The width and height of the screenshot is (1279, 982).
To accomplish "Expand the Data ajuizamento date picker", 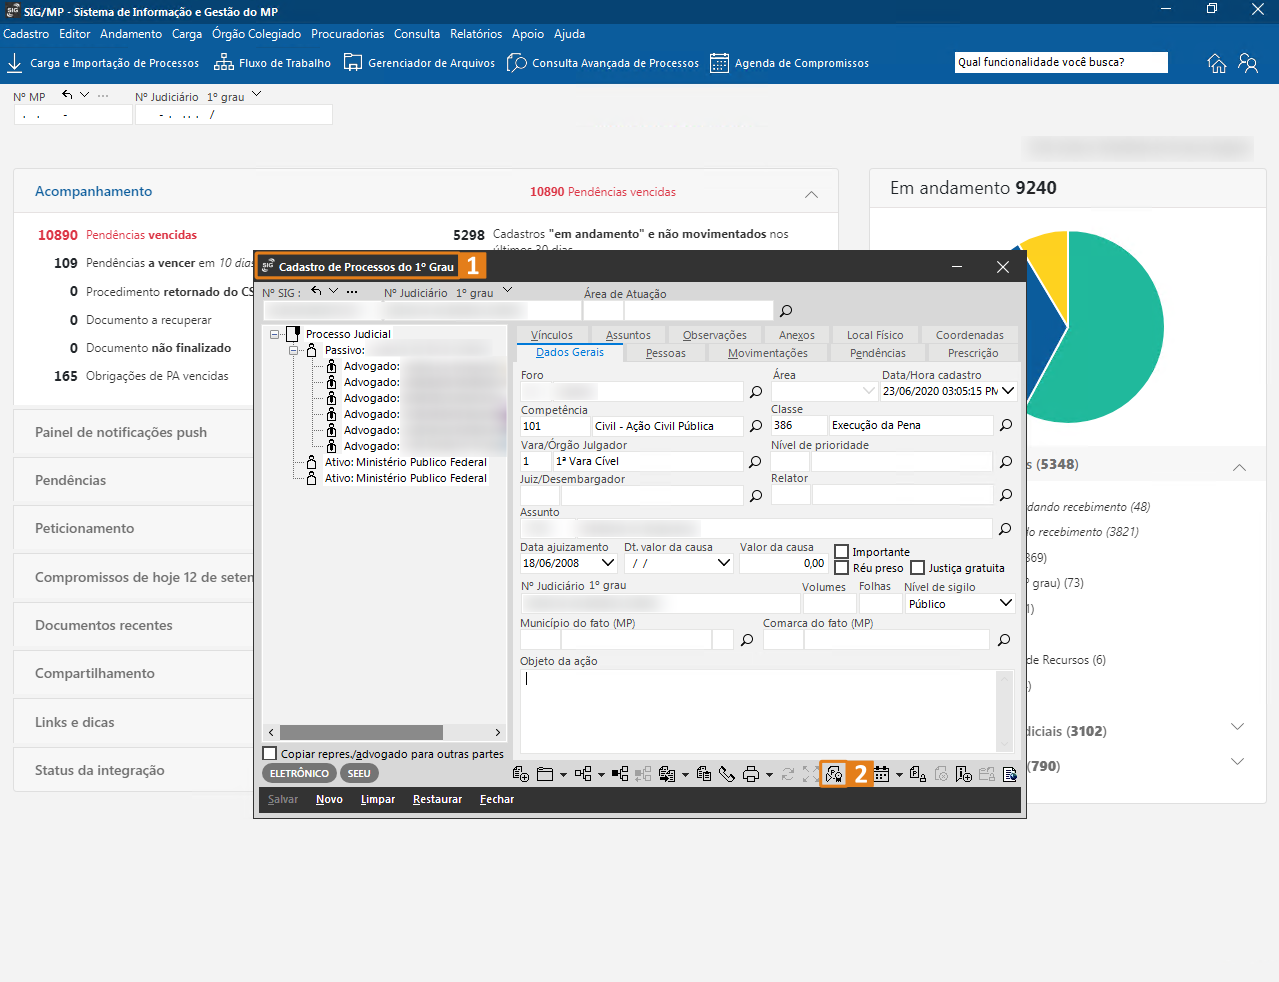I will coord(607,563).
